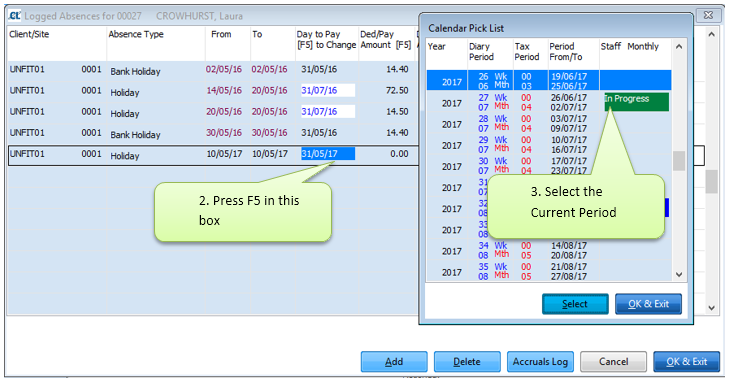
Task: Select the In Progress period cell
Action: click(x=636, y=101)
